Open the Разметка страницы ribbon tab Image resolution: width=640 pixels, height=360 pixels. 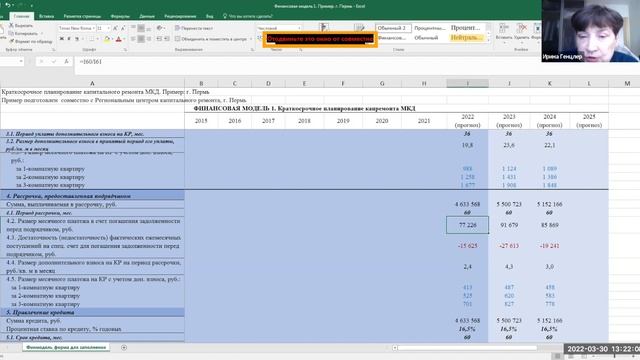(82, 16)
